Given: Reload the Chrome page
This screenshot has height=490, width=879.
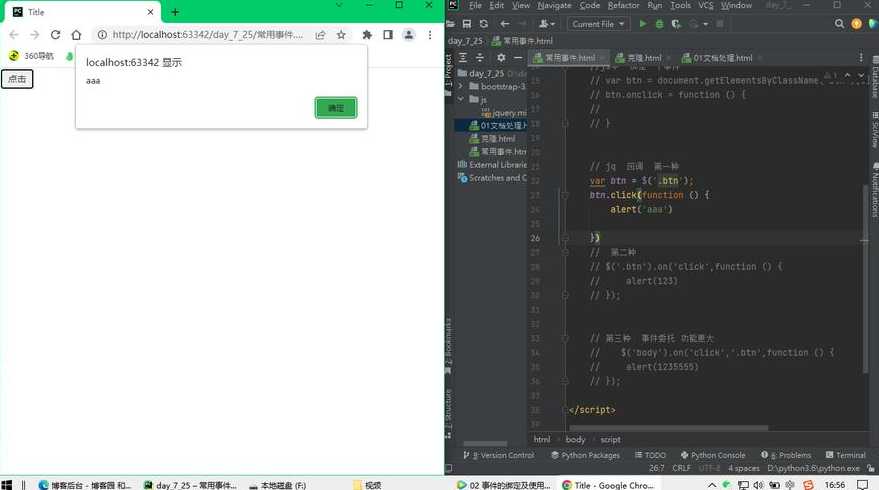Looking at the screenshot, I should 55,35.
